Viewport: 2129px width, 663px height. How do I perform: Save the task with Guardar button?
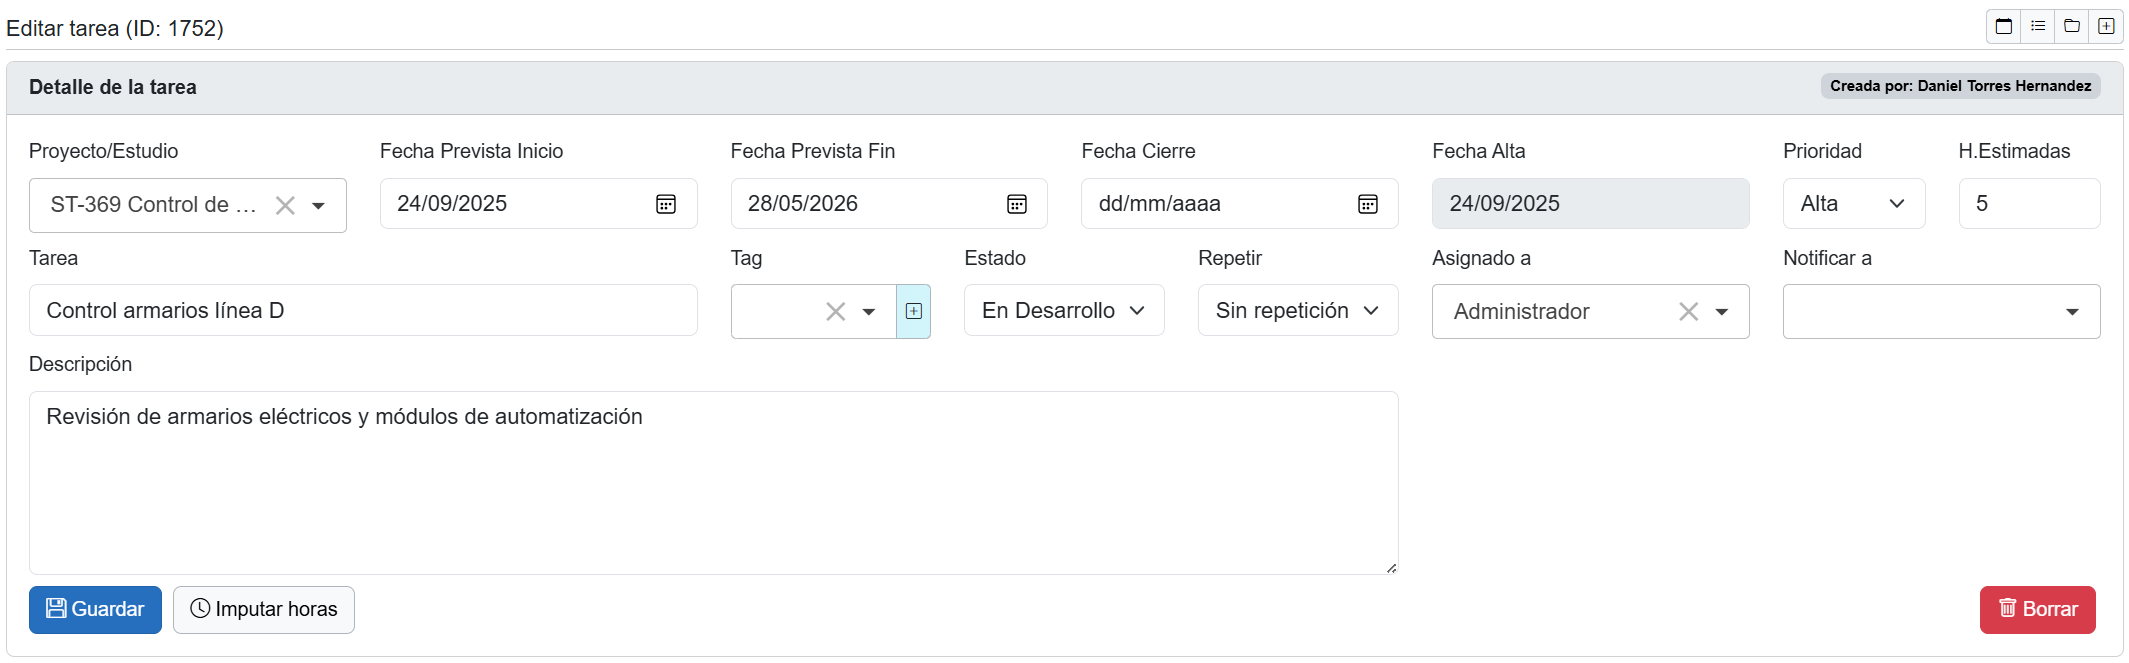(x=95, y=609)
